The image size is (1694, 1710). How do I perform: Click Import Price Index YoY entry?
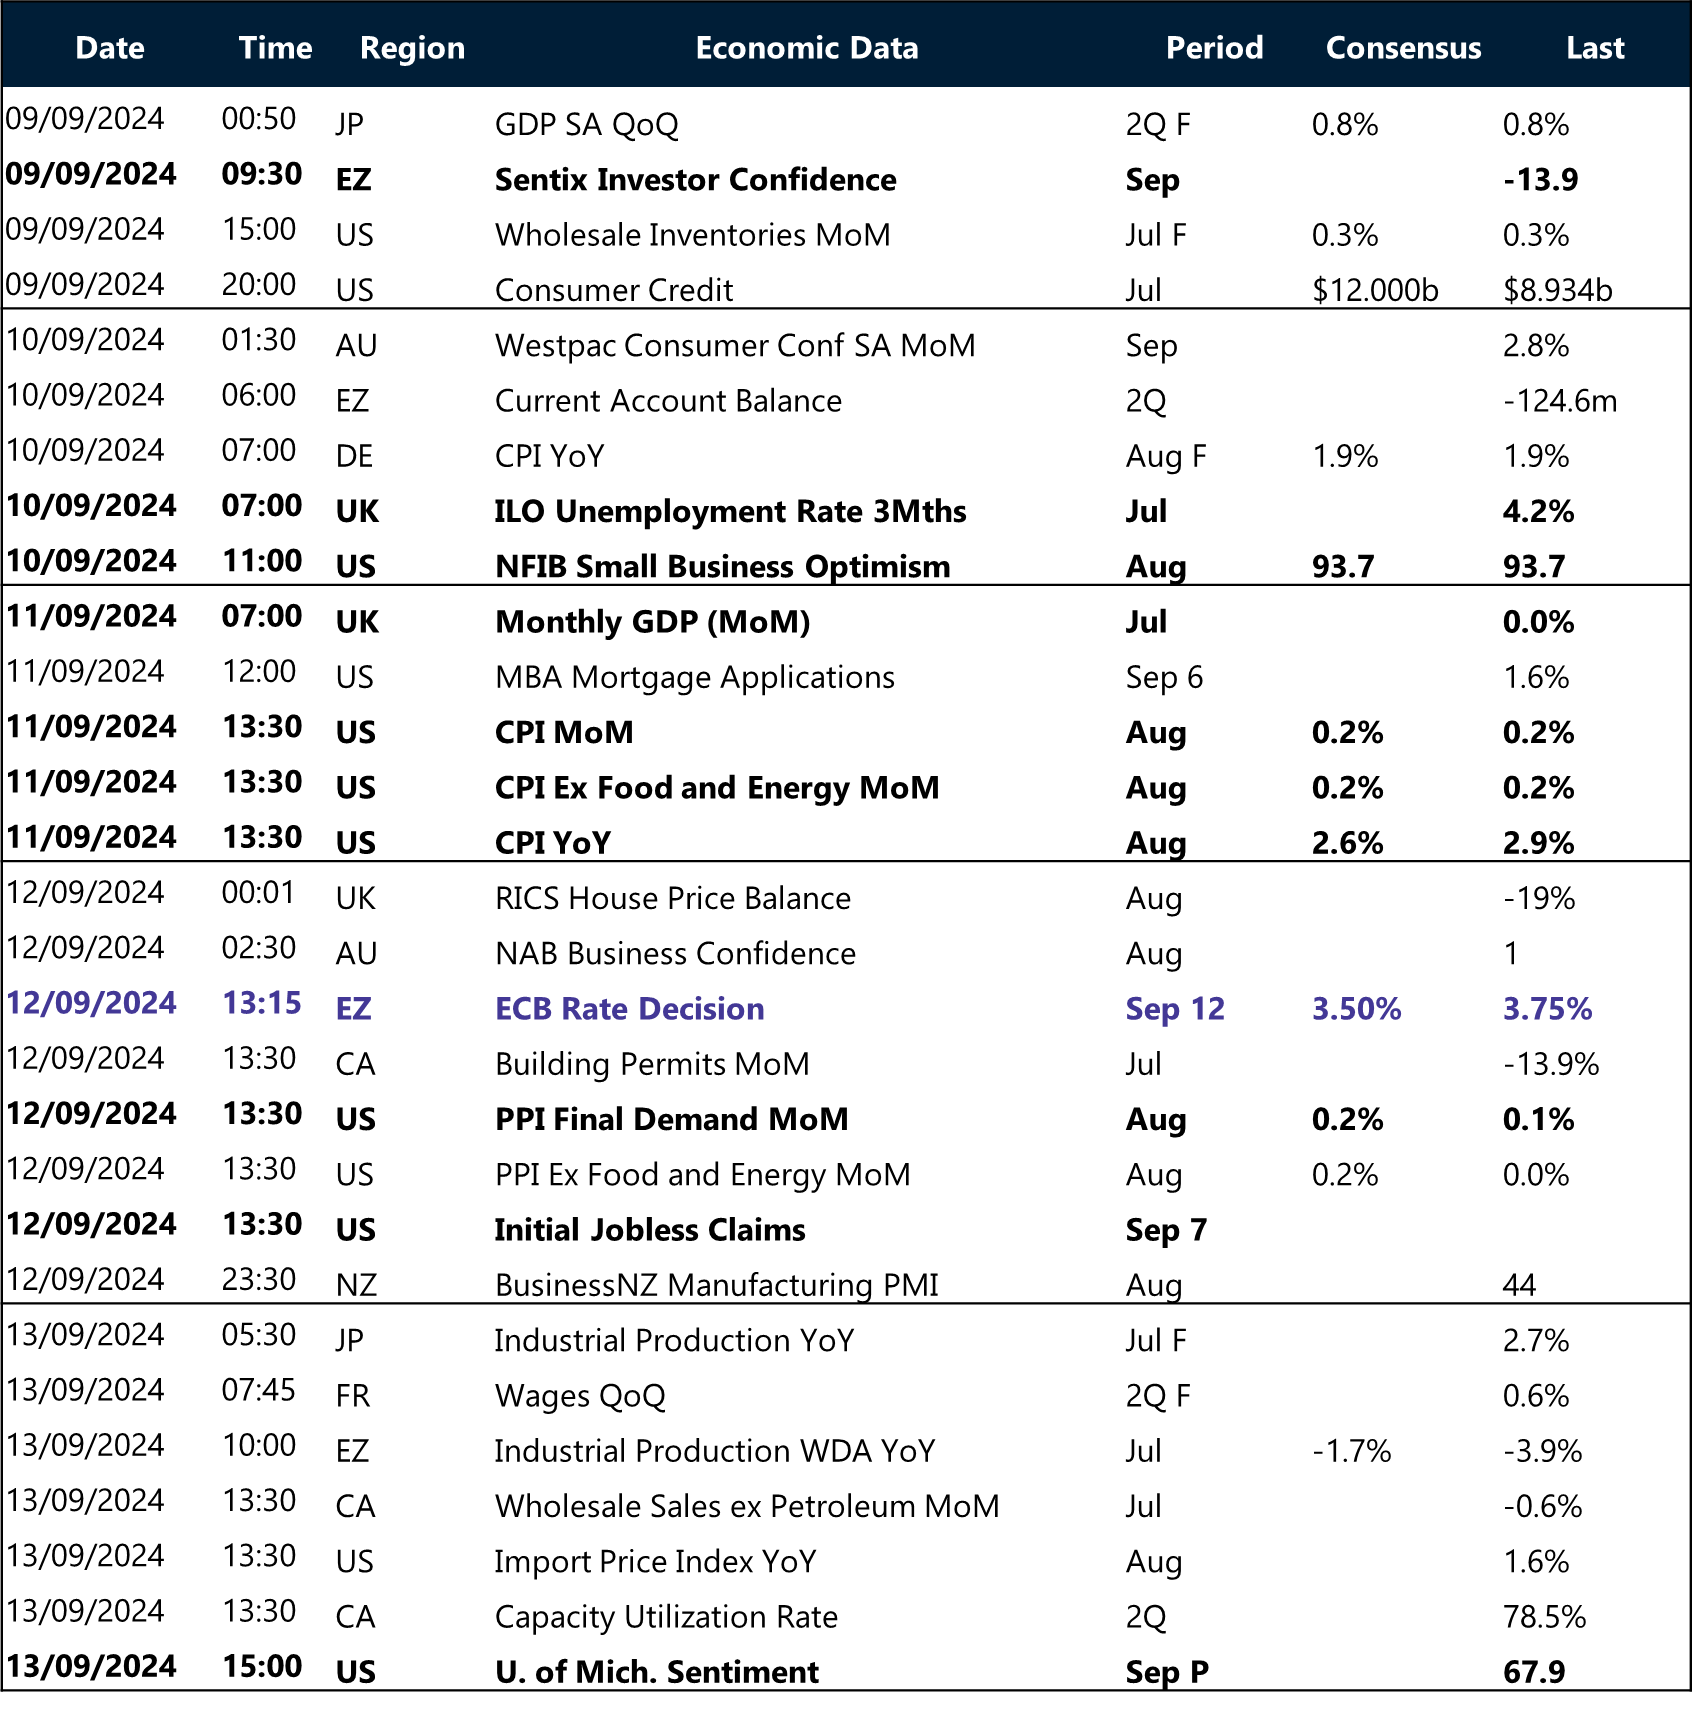656,1562
